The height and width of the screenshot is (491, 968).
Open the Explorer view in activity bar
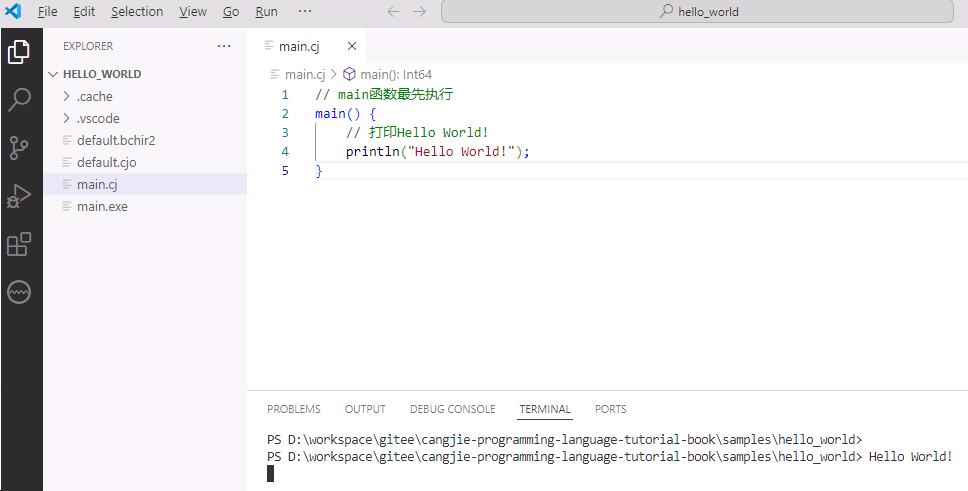[x=19, y=52]
